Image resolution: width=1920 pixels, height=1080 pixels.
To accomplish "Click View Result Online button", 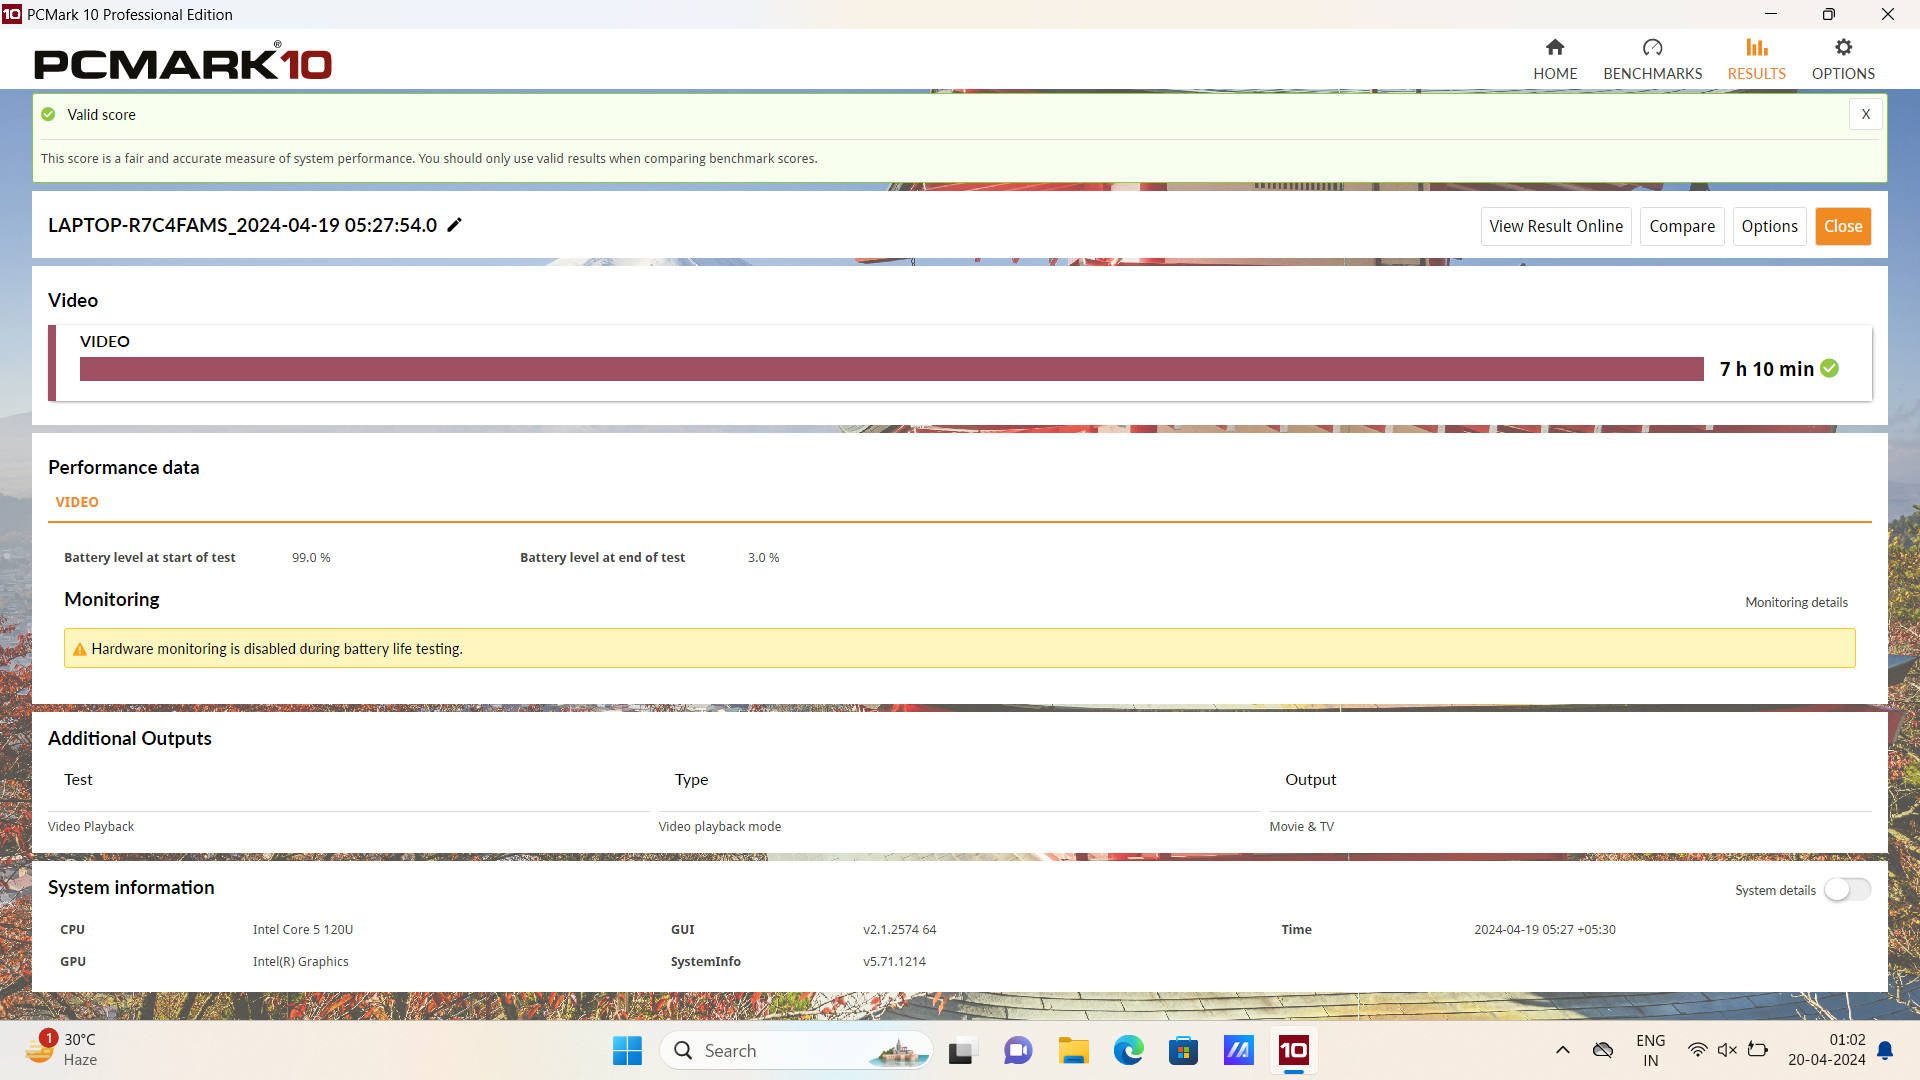I will pos(1555,226).
